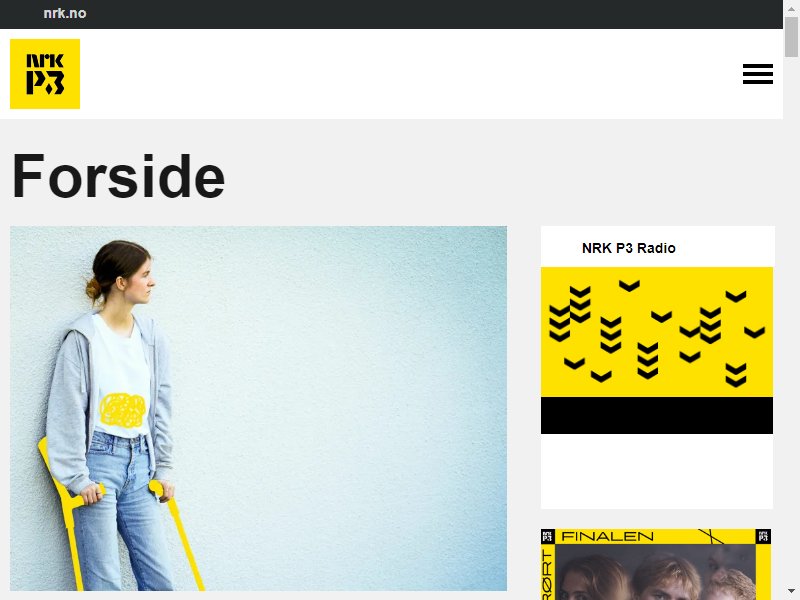
Task: Open the hamburger navigation menu
Action: tap(758, 74)
